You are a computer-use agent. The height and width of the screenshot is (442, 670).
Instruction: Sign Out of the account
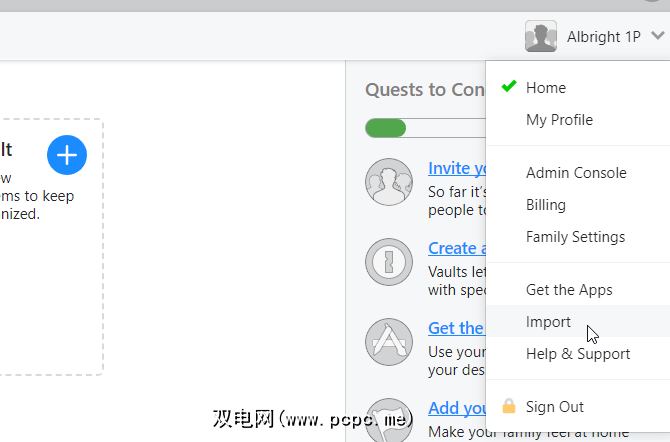click(x=555, y=407)
